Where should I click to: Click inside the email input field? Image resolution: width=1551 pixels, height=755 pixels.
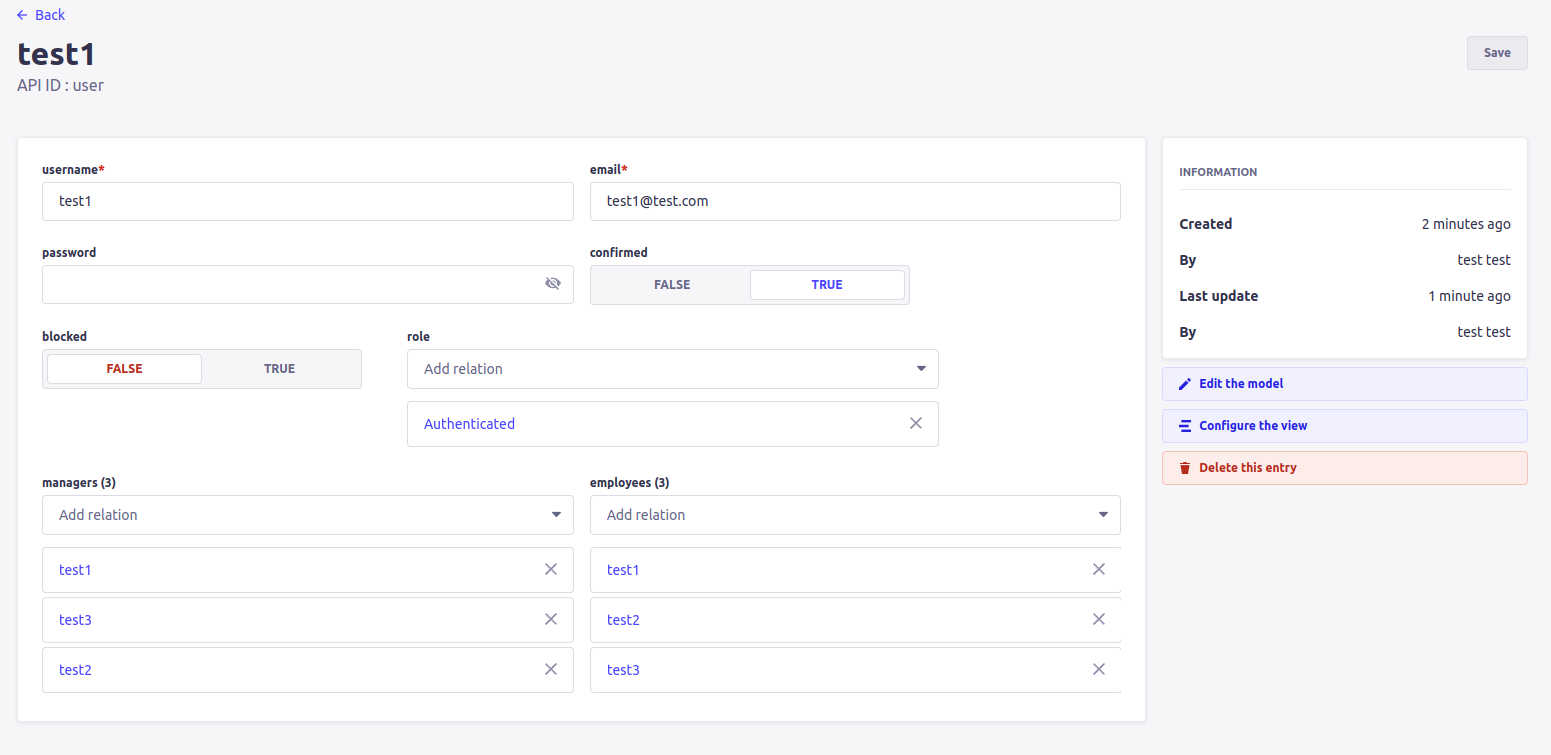pyautogui.click(x=855, y=201)
